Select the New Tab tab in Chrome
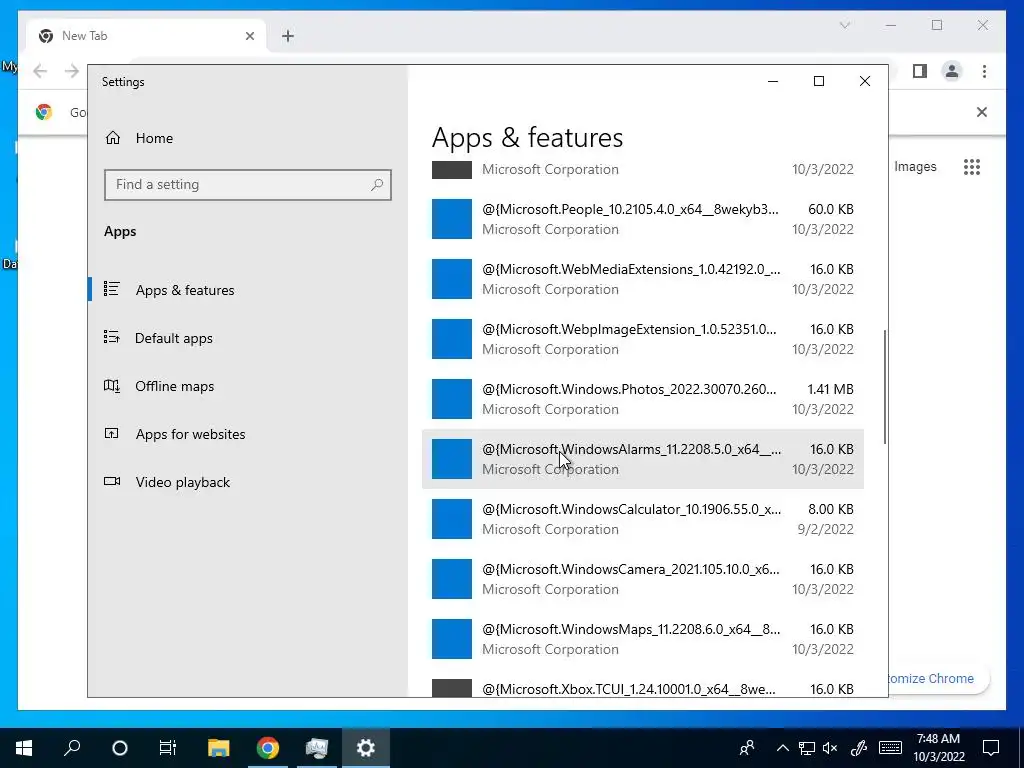Image resolution: width=1024 pixels, height=768 pixels. click(x=145, y=36)
